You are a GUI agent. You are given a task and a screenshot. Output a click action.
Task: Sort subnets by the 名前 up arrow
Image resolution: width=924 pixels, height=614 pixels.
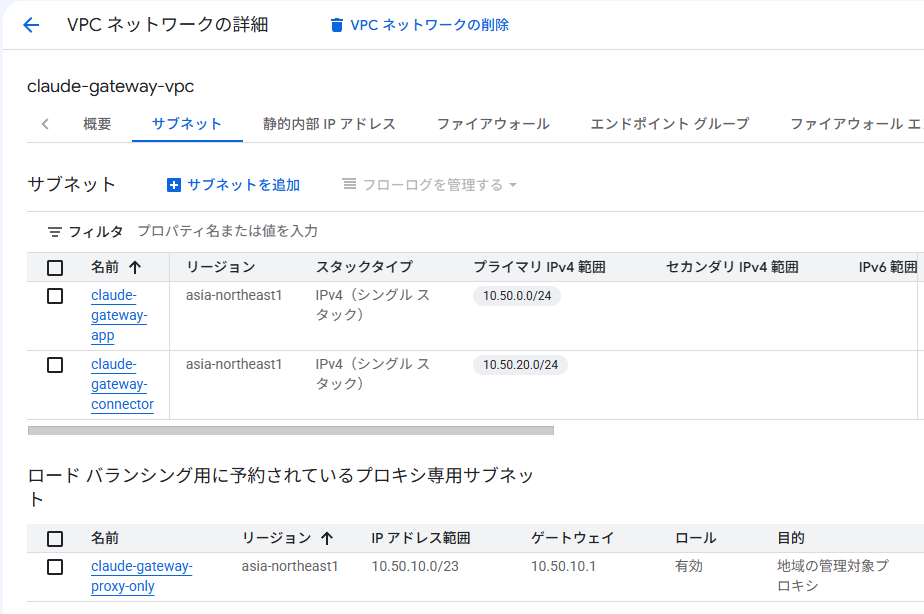point(135,268)
